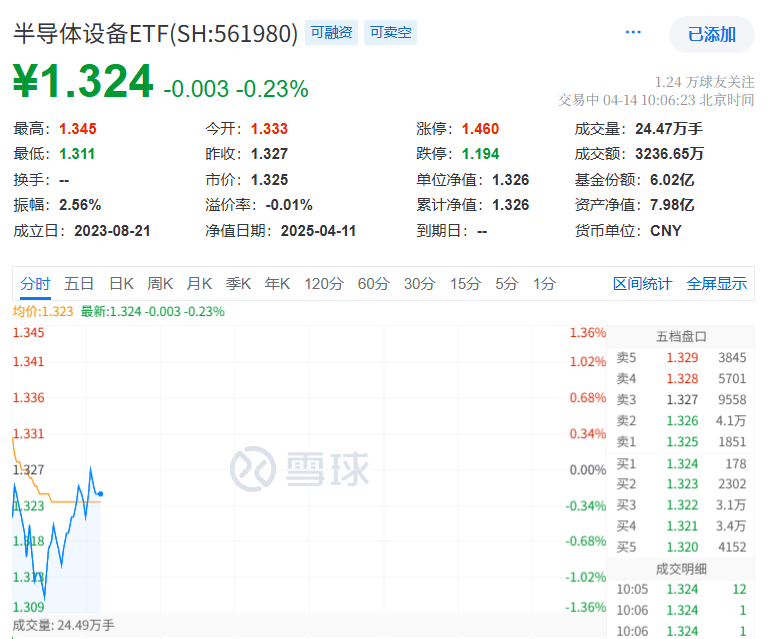779x639 pixels.
Task: Click the 振幅 value 2.56%
Action: click(x=80, y=205)
